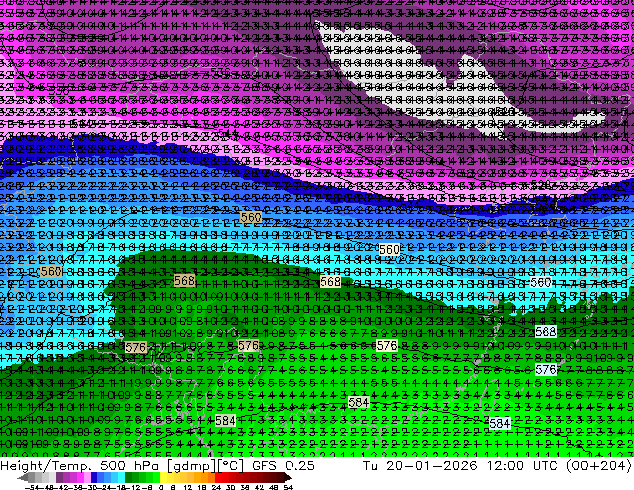634x490 pixels.
Task: Click the white-background 560 contour label
Action: (x=541, y=283)
